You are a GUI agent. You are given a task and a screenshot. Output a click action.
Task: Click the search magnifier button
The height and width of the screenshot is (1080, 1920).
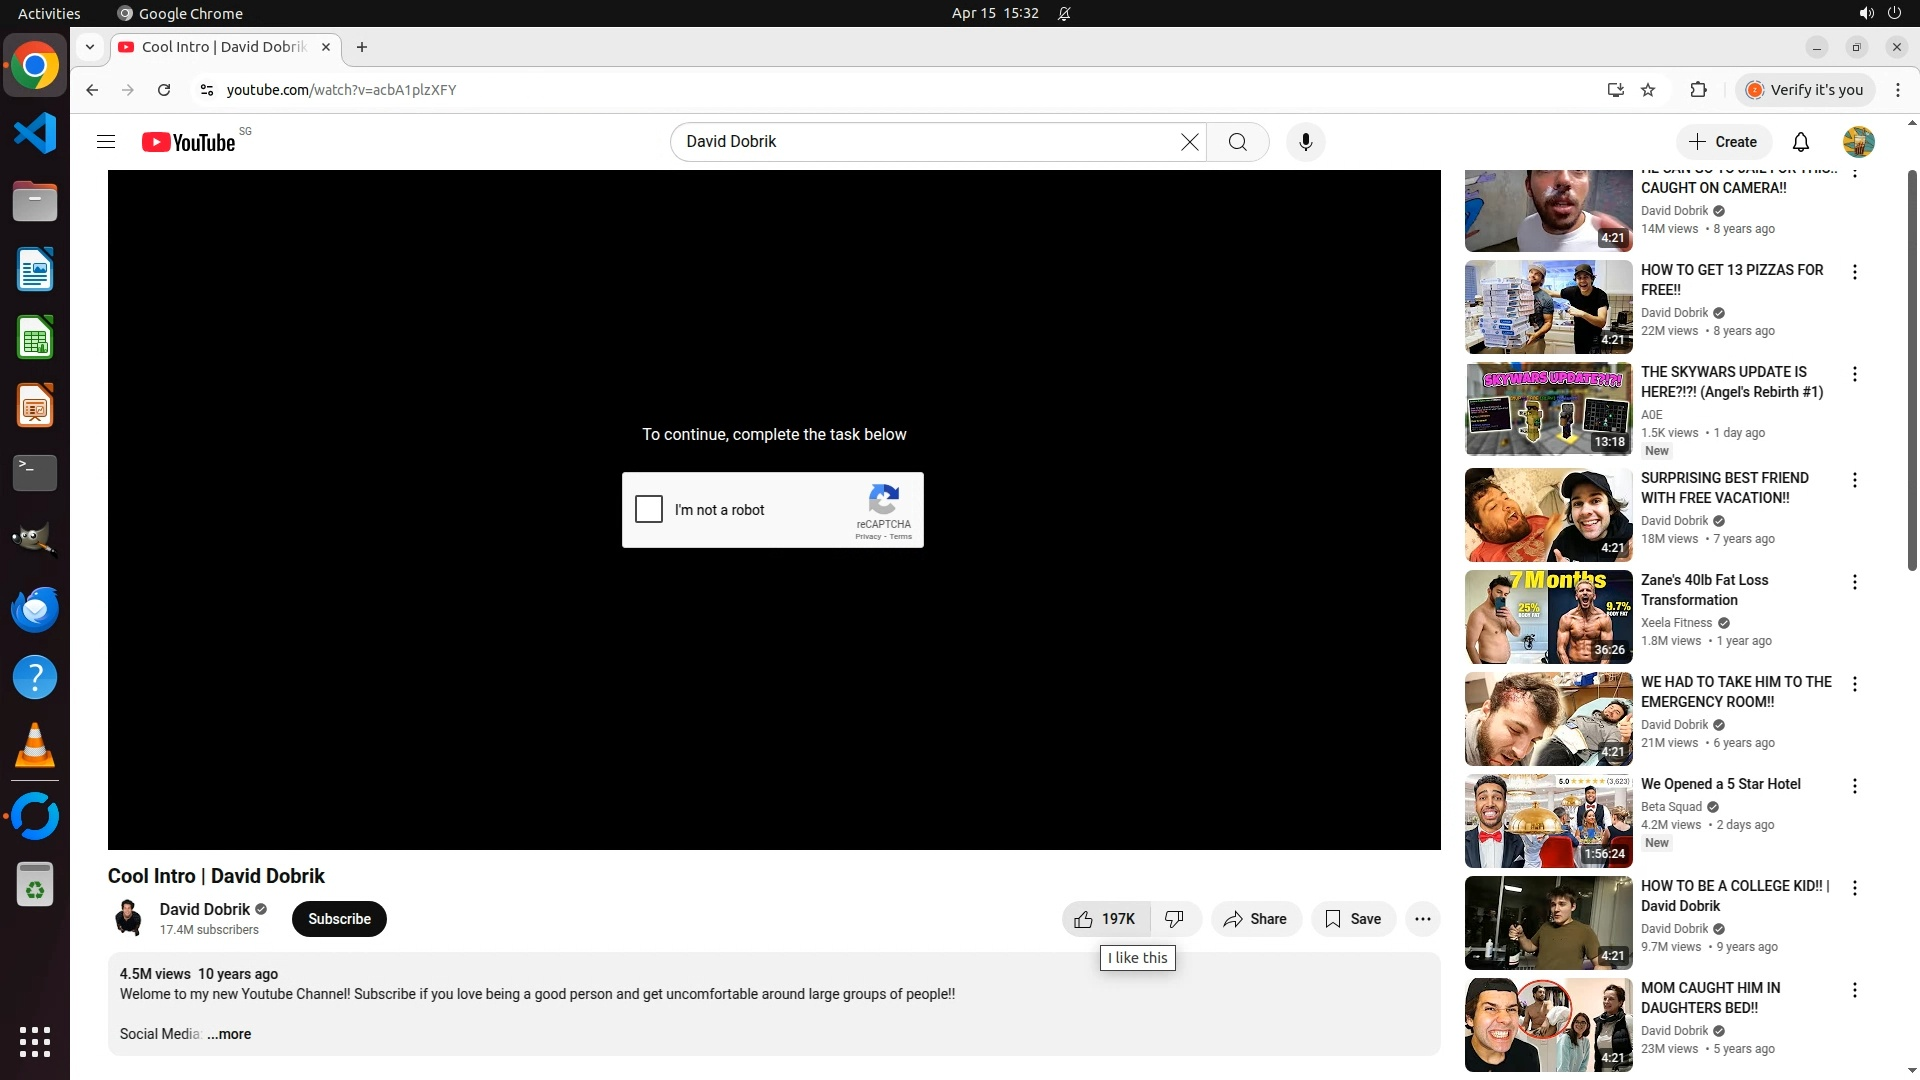pos(1237,142)
